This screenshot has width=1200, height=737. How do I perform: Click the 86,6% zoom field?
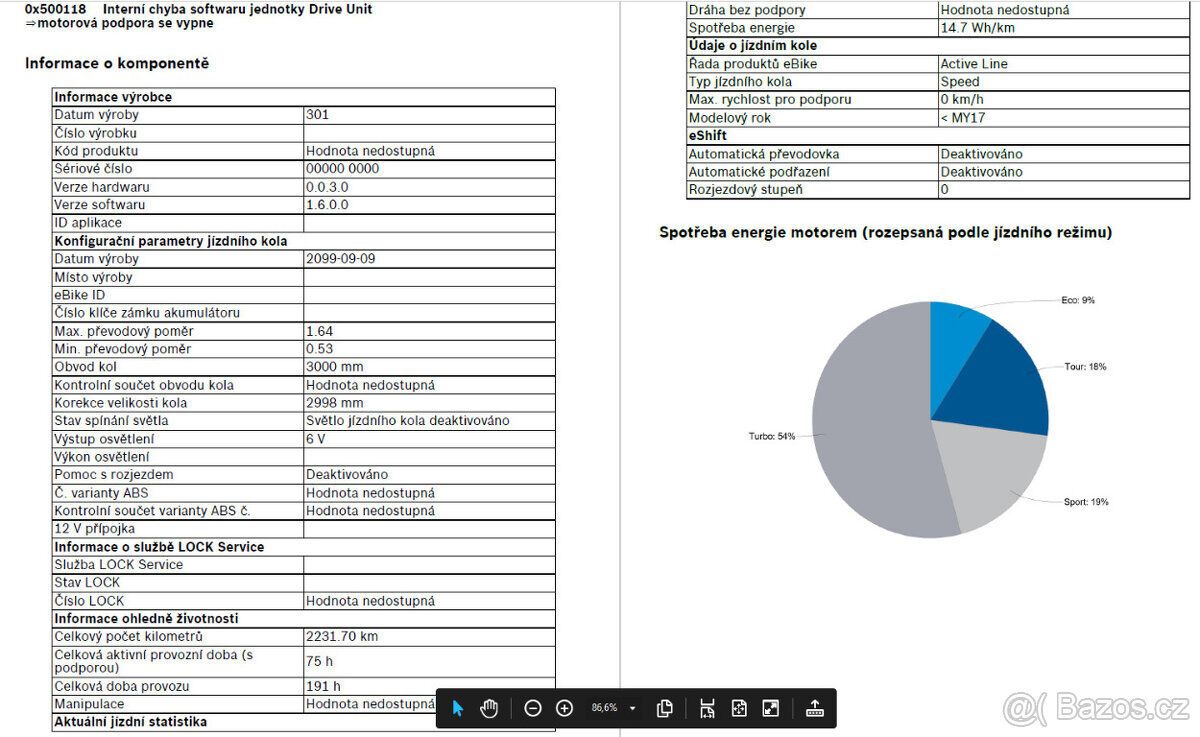click(x=604, y=708)
